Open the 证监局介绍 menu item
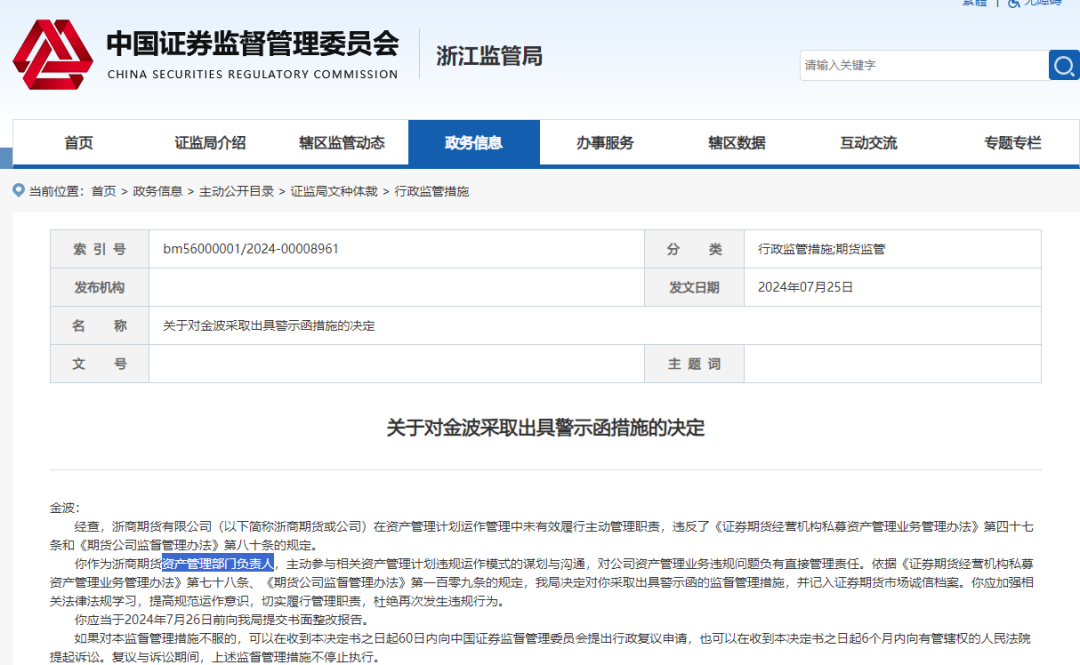 tap(210, 143)
